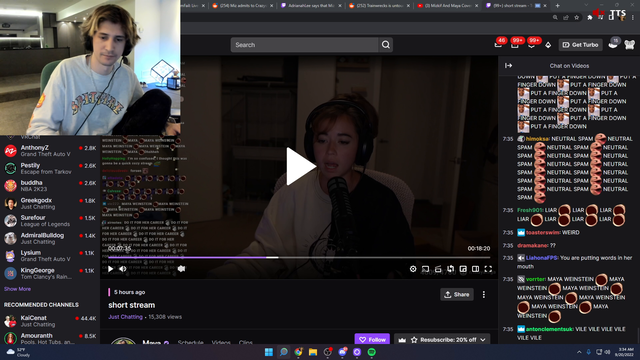Screen dimensions: 640x360
Task: Click the Follow button
Action: (372, 339)
